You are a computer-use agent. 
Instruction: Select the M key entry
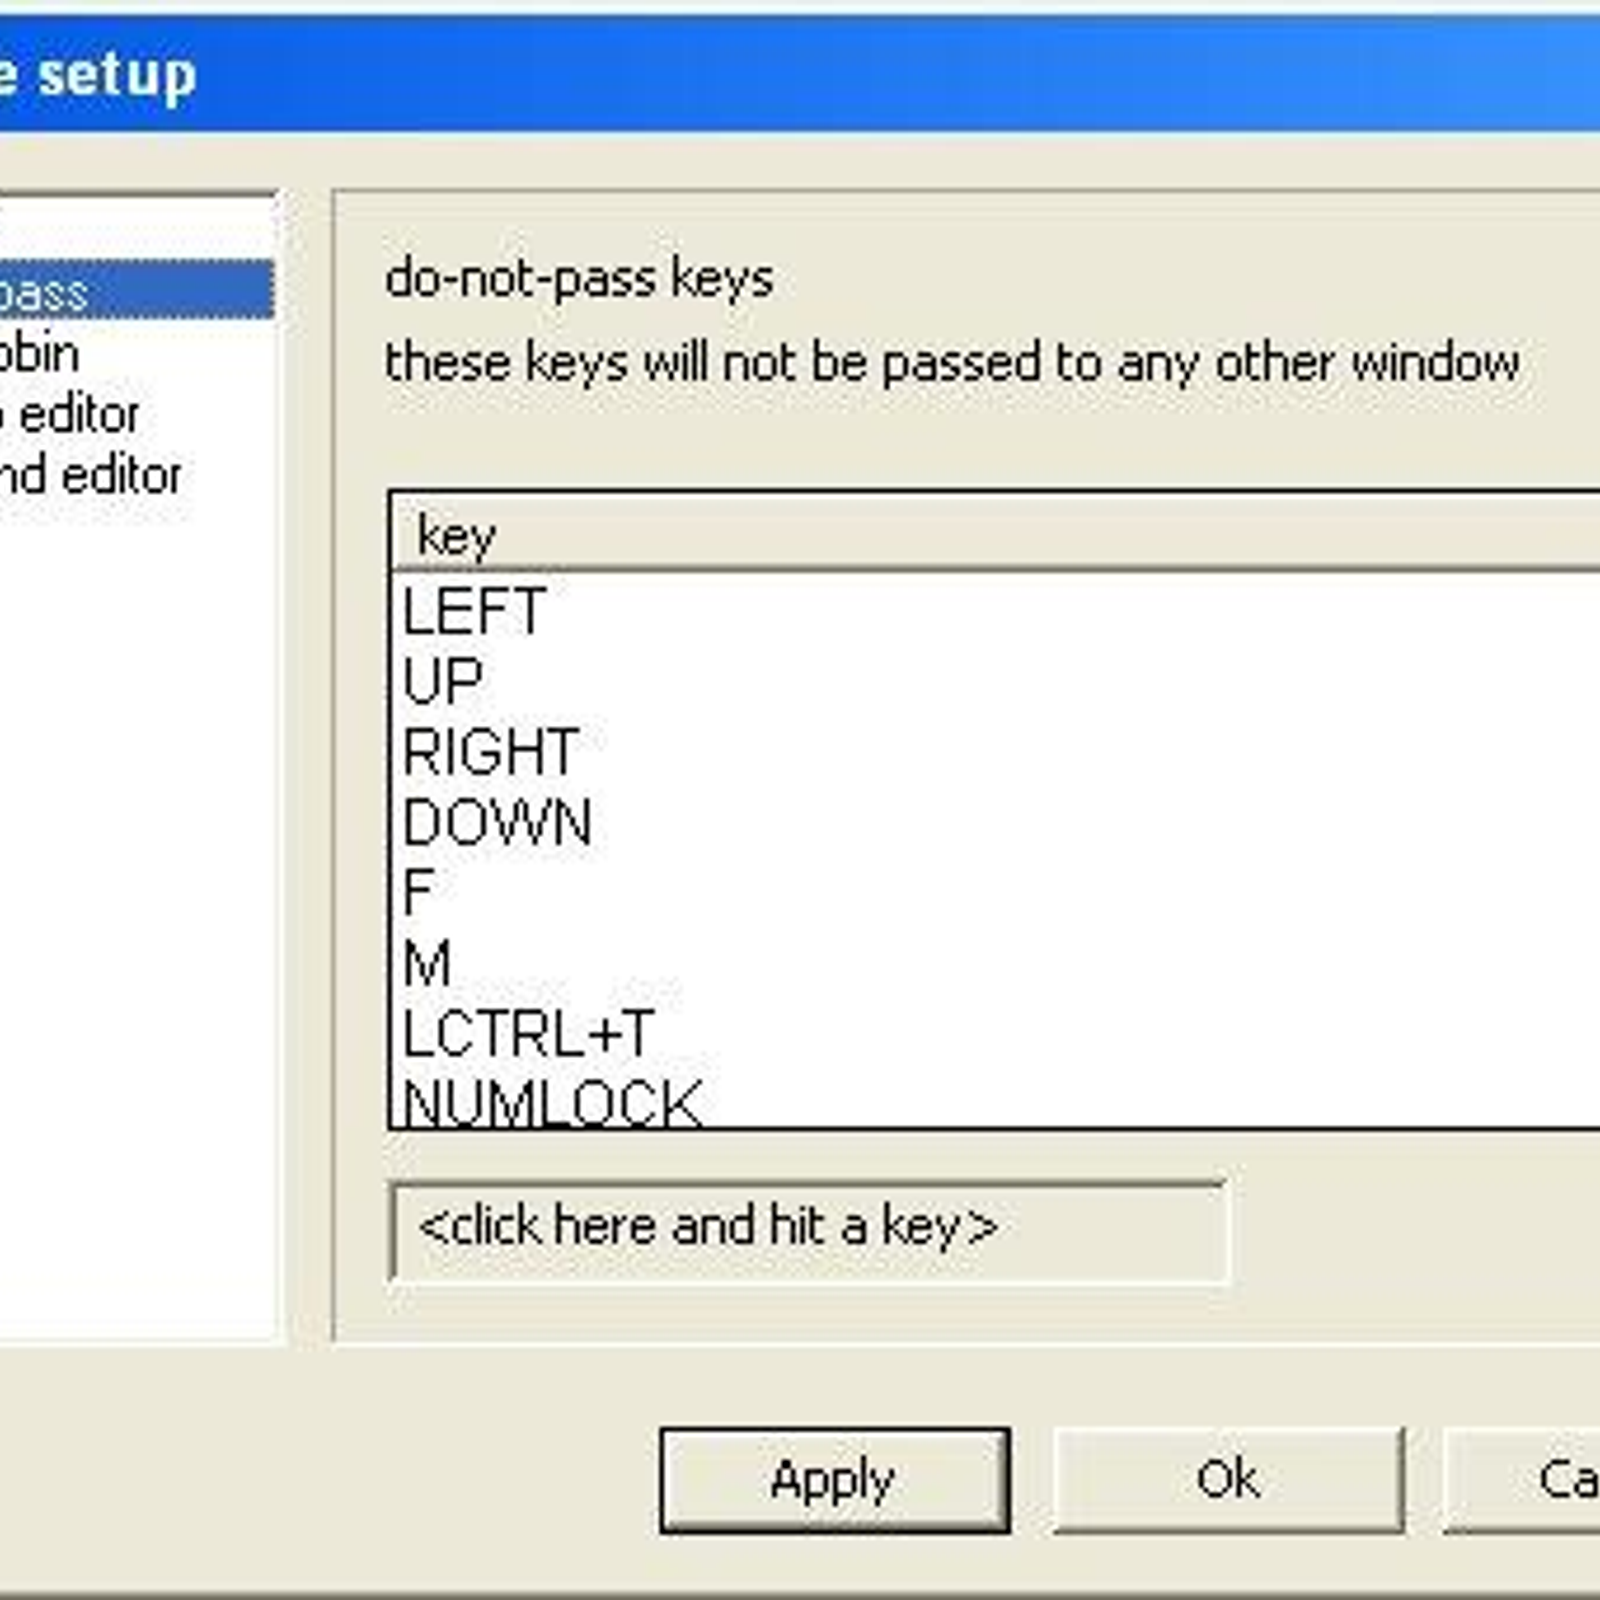tap(427, 963)
